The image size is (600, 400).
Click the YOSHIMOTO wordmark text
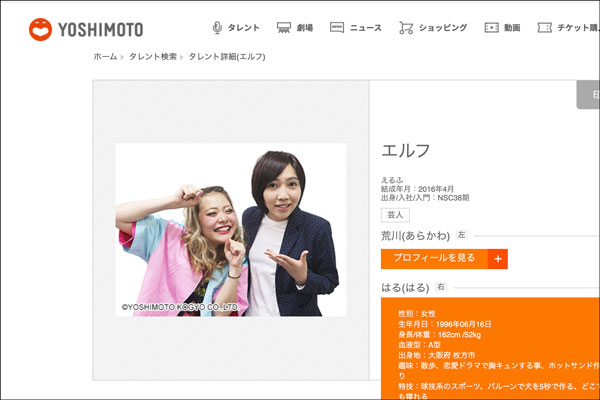coord(100,30)
